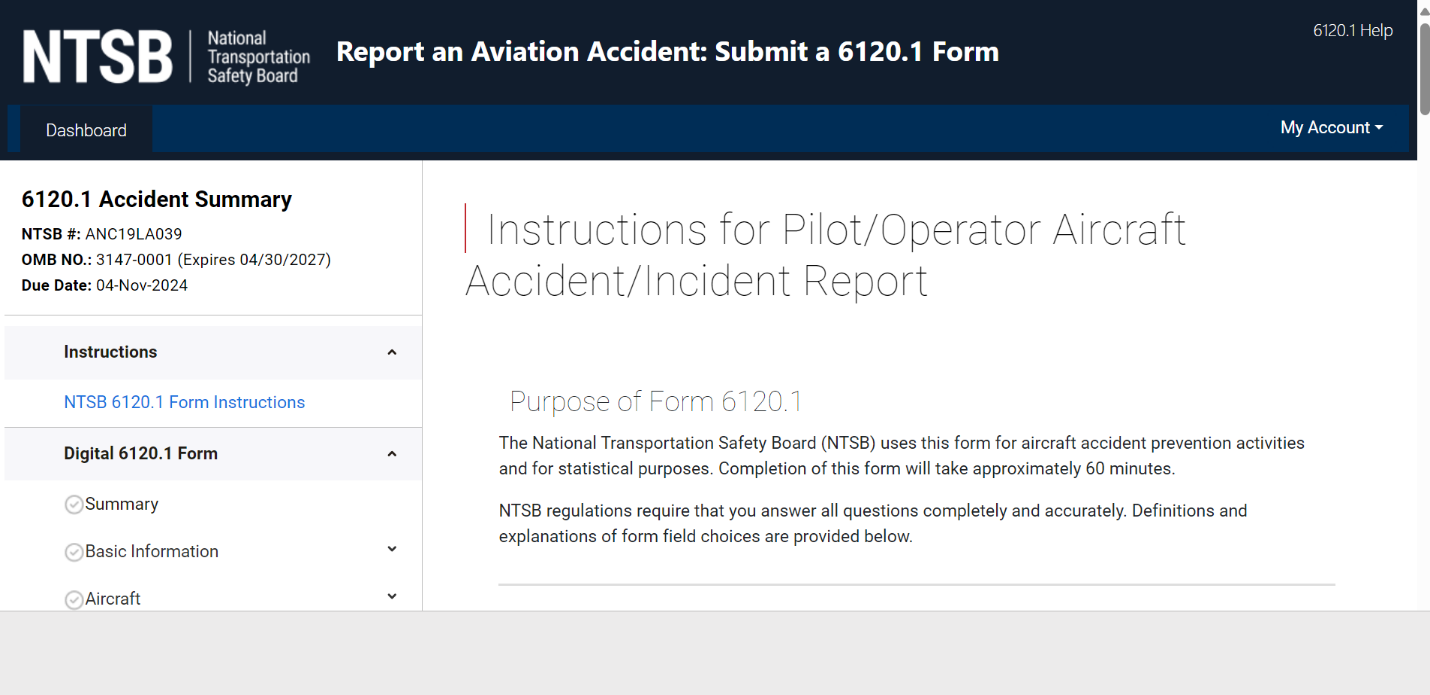This screenshot has height=695, width=1430.
Task: Open the 6120.1 Help link
Action: 1352,30
